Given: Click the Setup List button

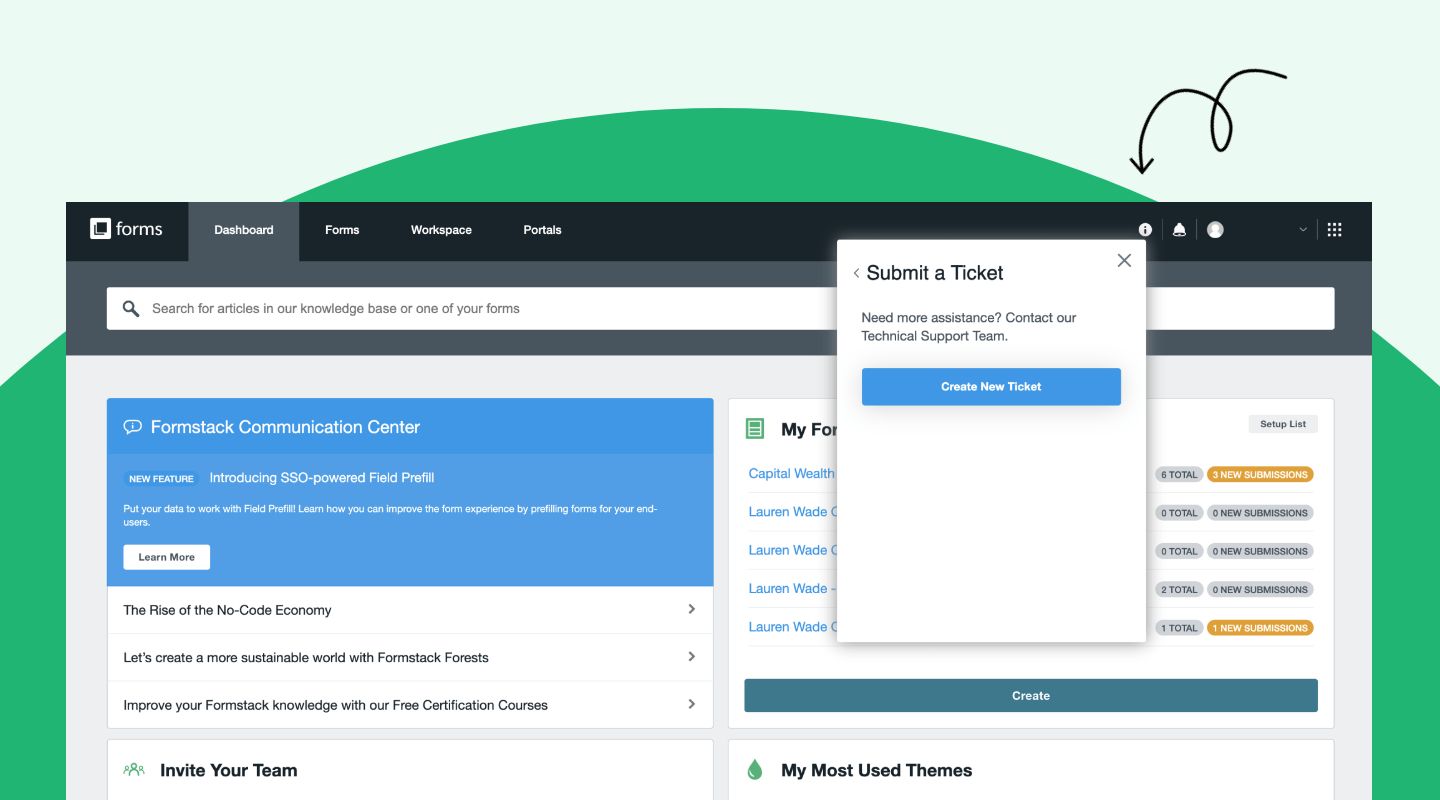Looking at the screenshot, I should 1283,423.
